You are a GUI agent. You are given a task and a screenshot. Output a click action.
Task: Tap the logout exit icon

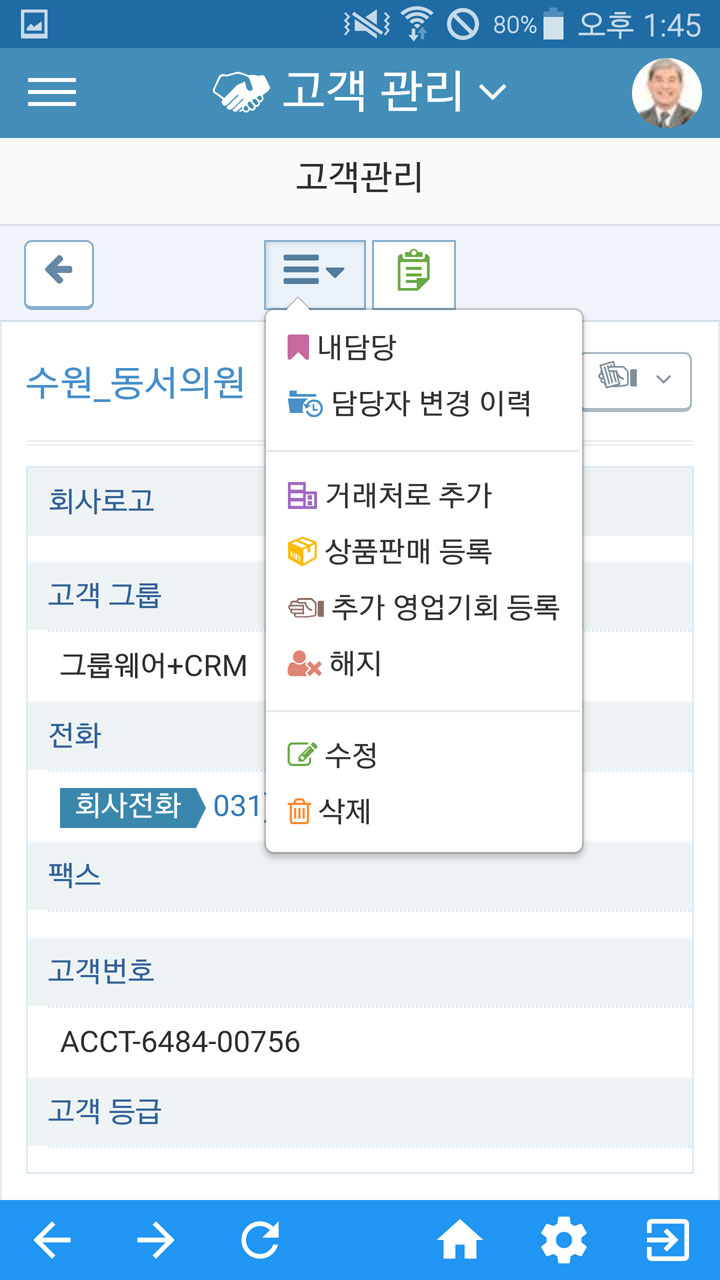point(667,1241)
